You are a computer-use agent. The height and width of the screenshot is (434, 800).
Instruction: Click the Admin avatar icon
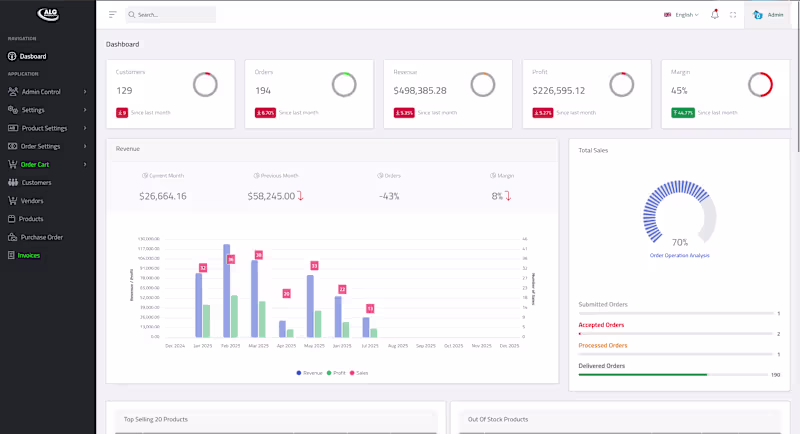point(758,15)
